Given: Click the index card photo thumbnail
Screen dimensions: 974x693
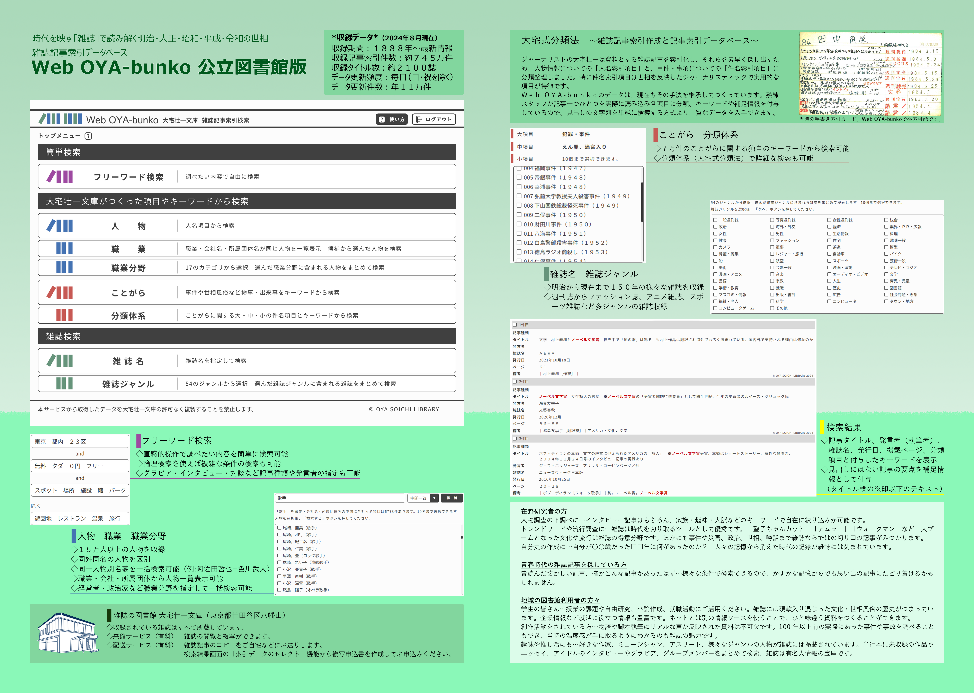Looking at the screenshot, I should point(870,75).
